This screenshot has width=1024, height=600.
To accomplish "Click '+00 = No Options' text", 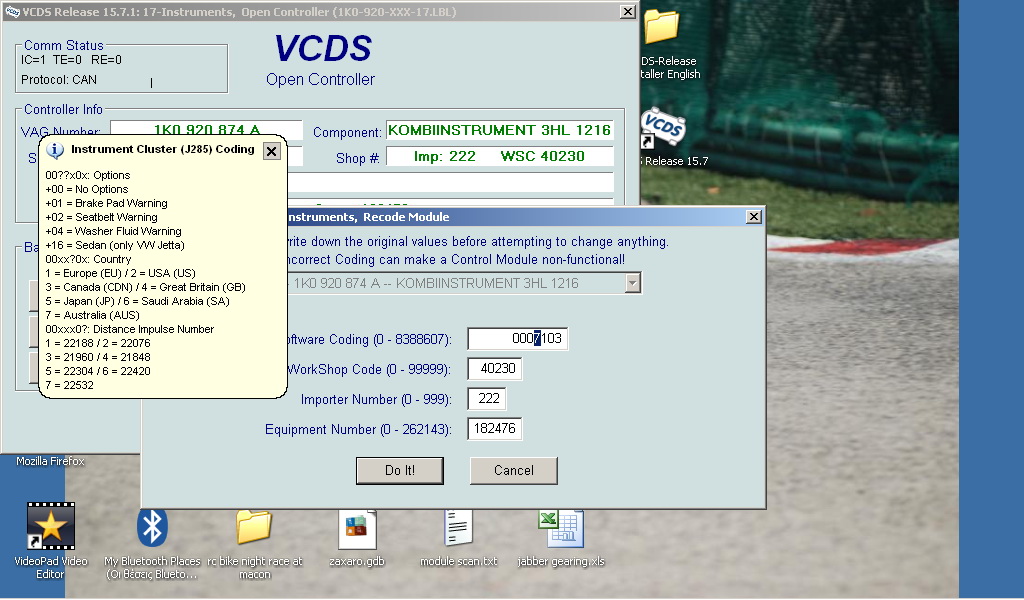I will 87,189.
